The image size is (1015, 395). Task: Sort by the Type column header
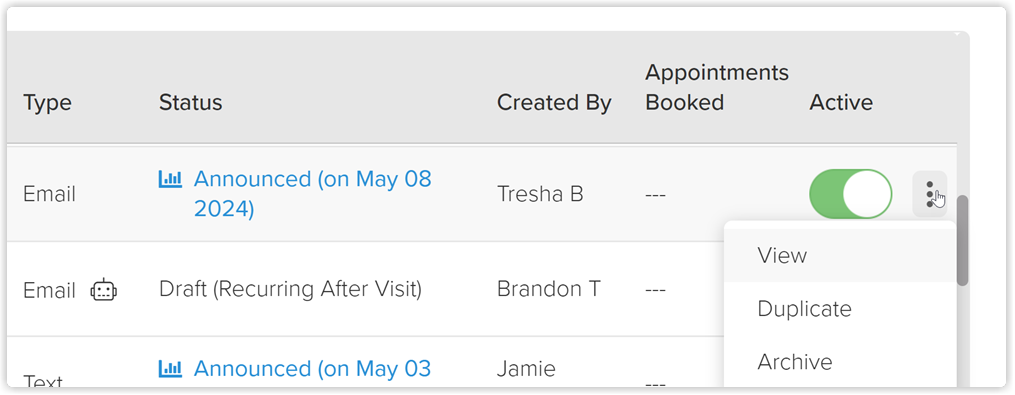47,102
